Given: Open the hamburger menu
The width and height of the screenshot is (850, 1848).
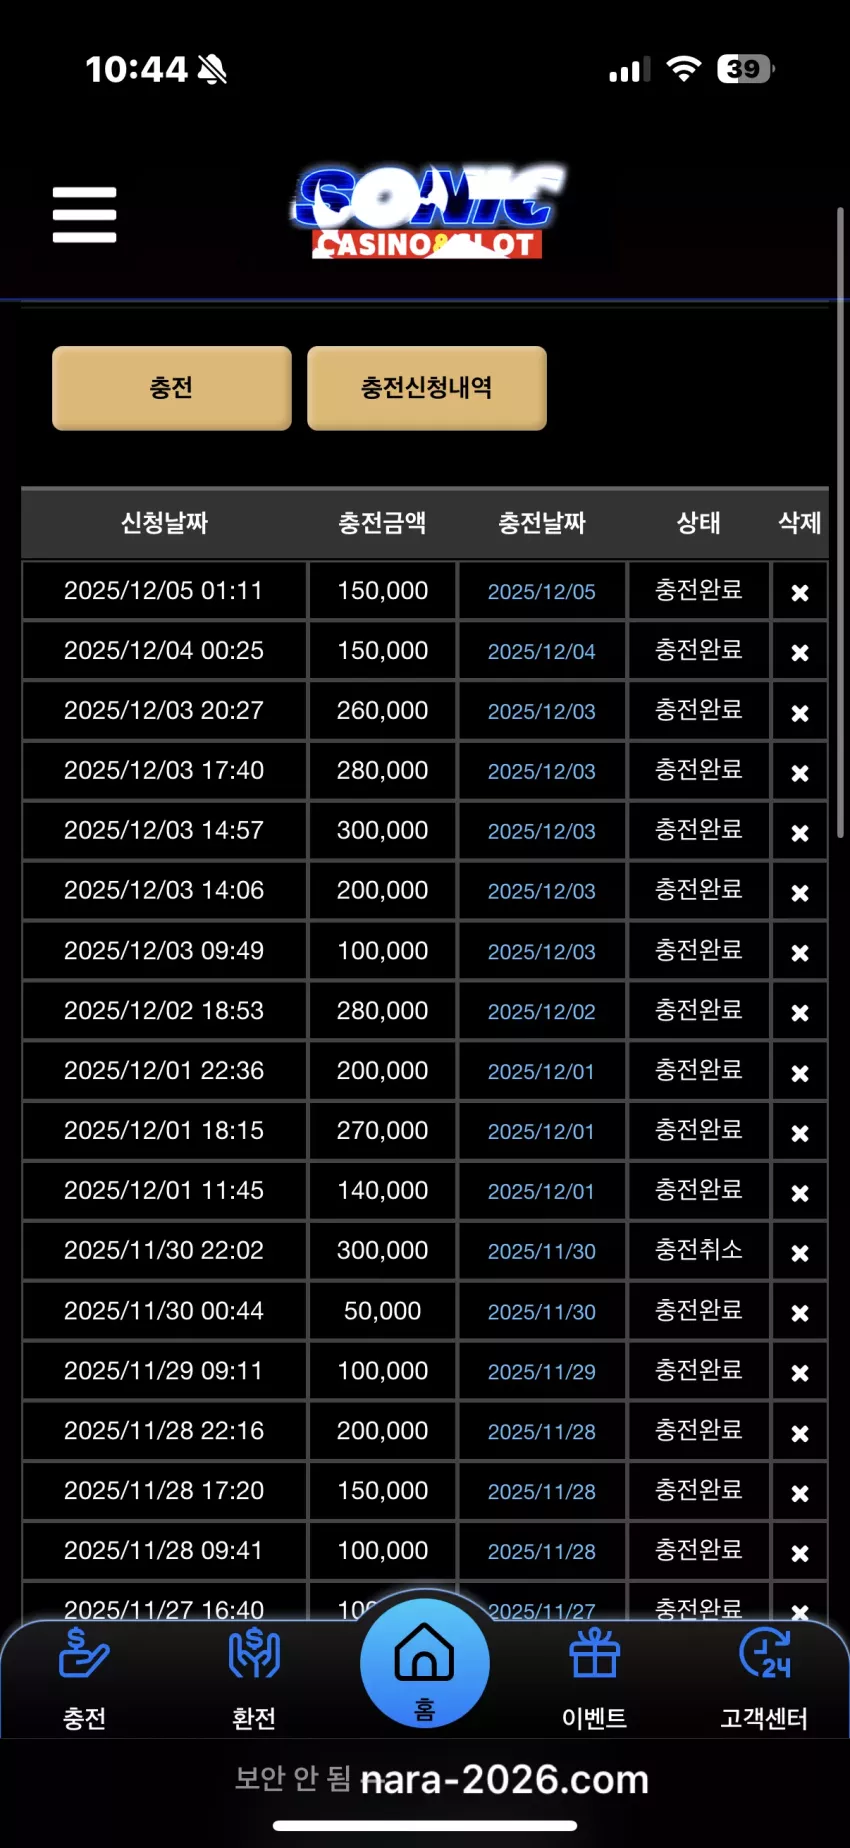Looking at the screenshot, I should tap(84, 214).
